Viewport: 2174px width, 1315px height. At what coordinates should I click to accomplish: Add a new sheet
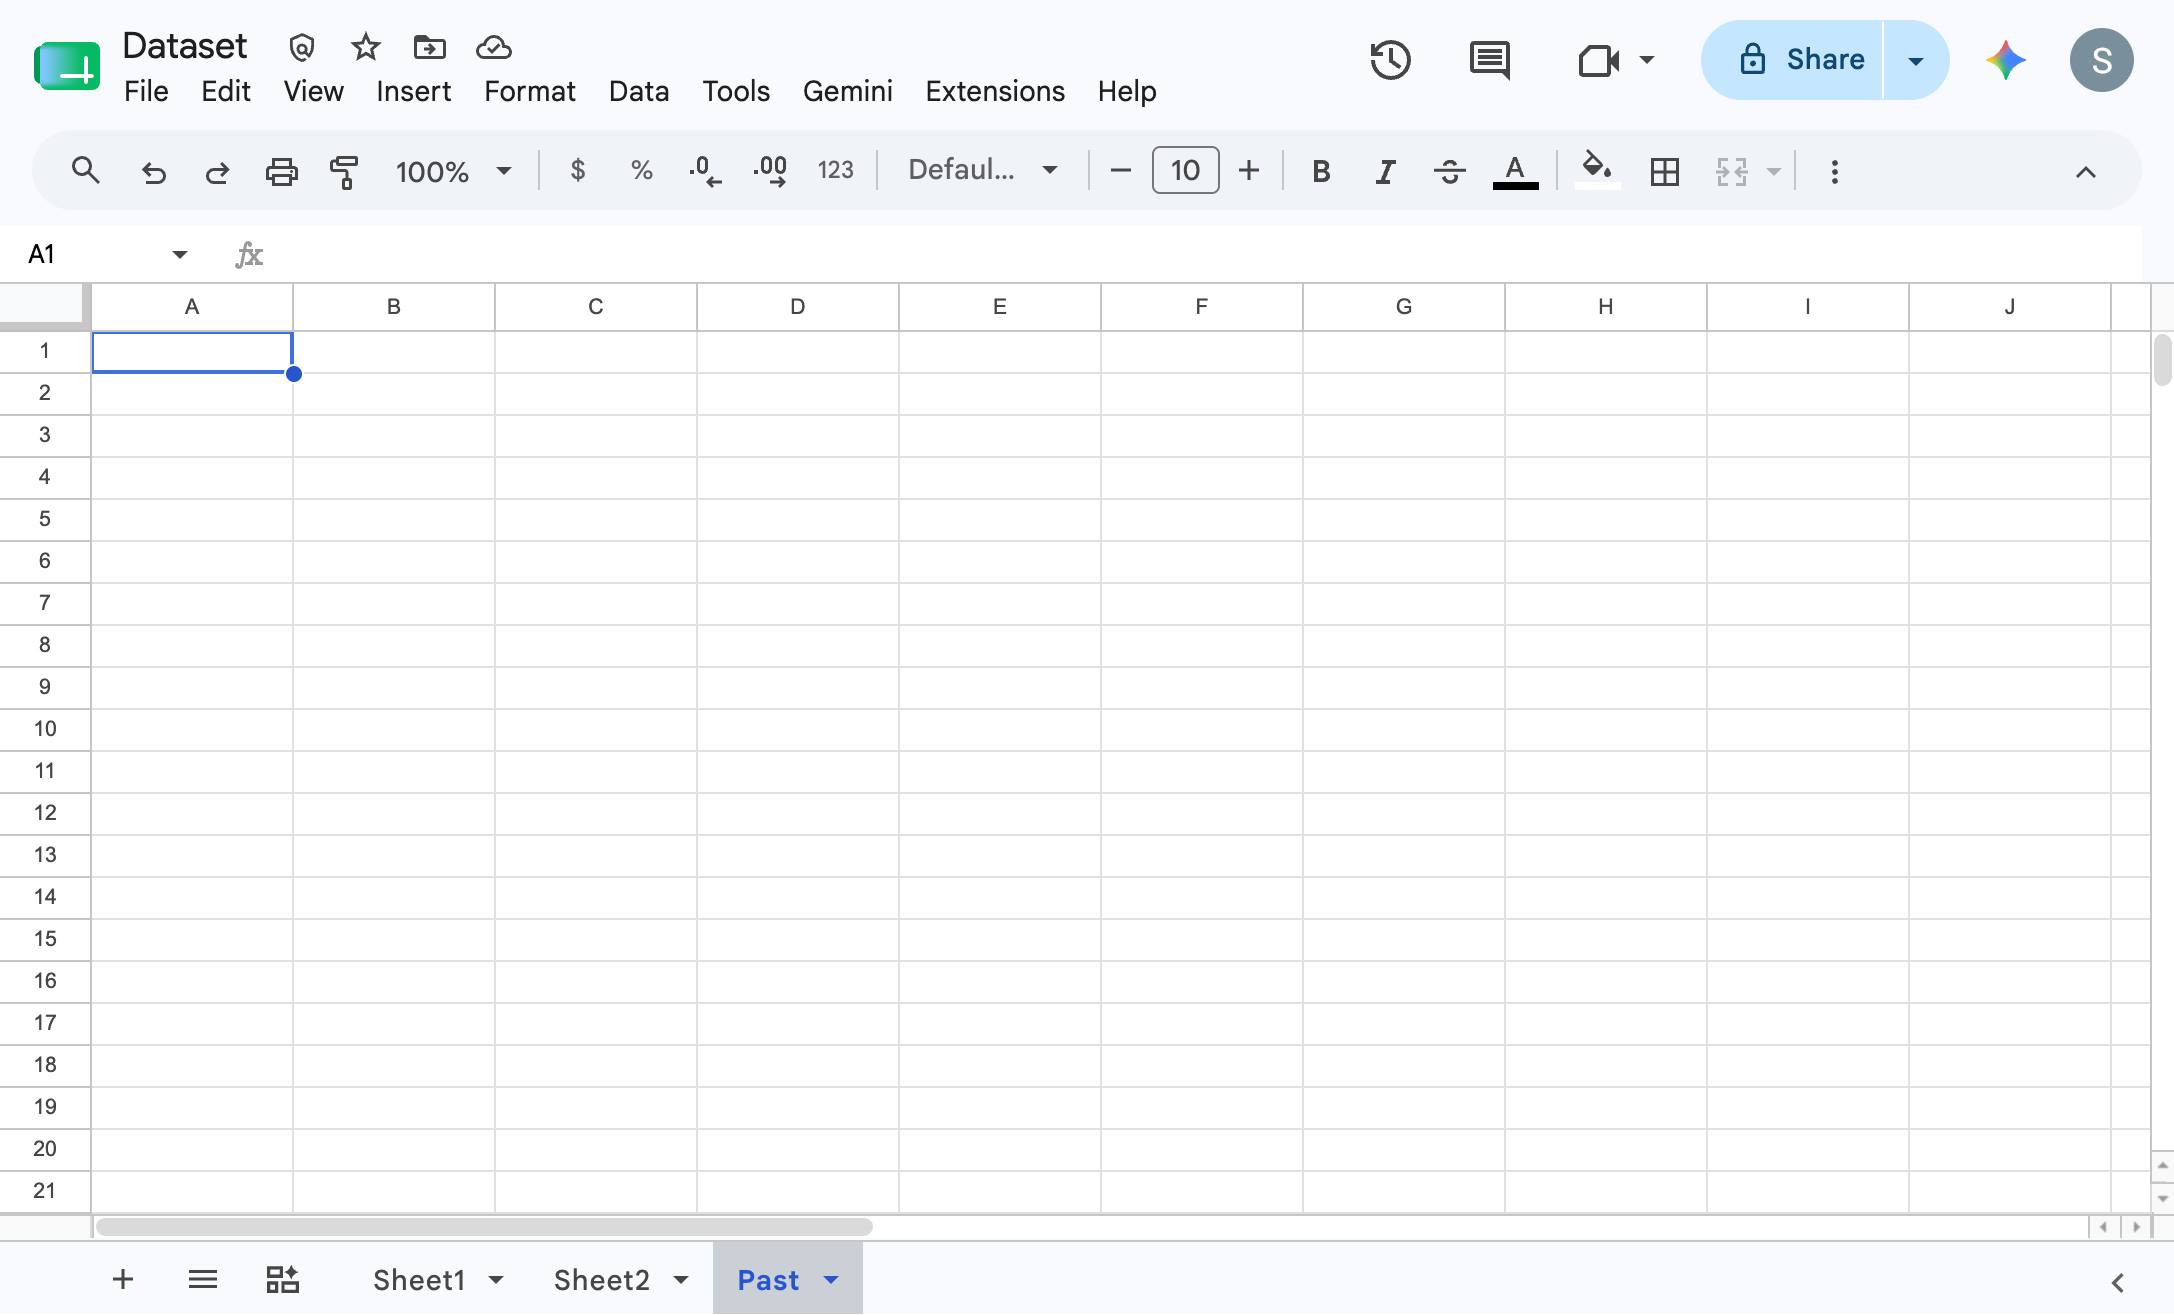[x=123, y=1279]
